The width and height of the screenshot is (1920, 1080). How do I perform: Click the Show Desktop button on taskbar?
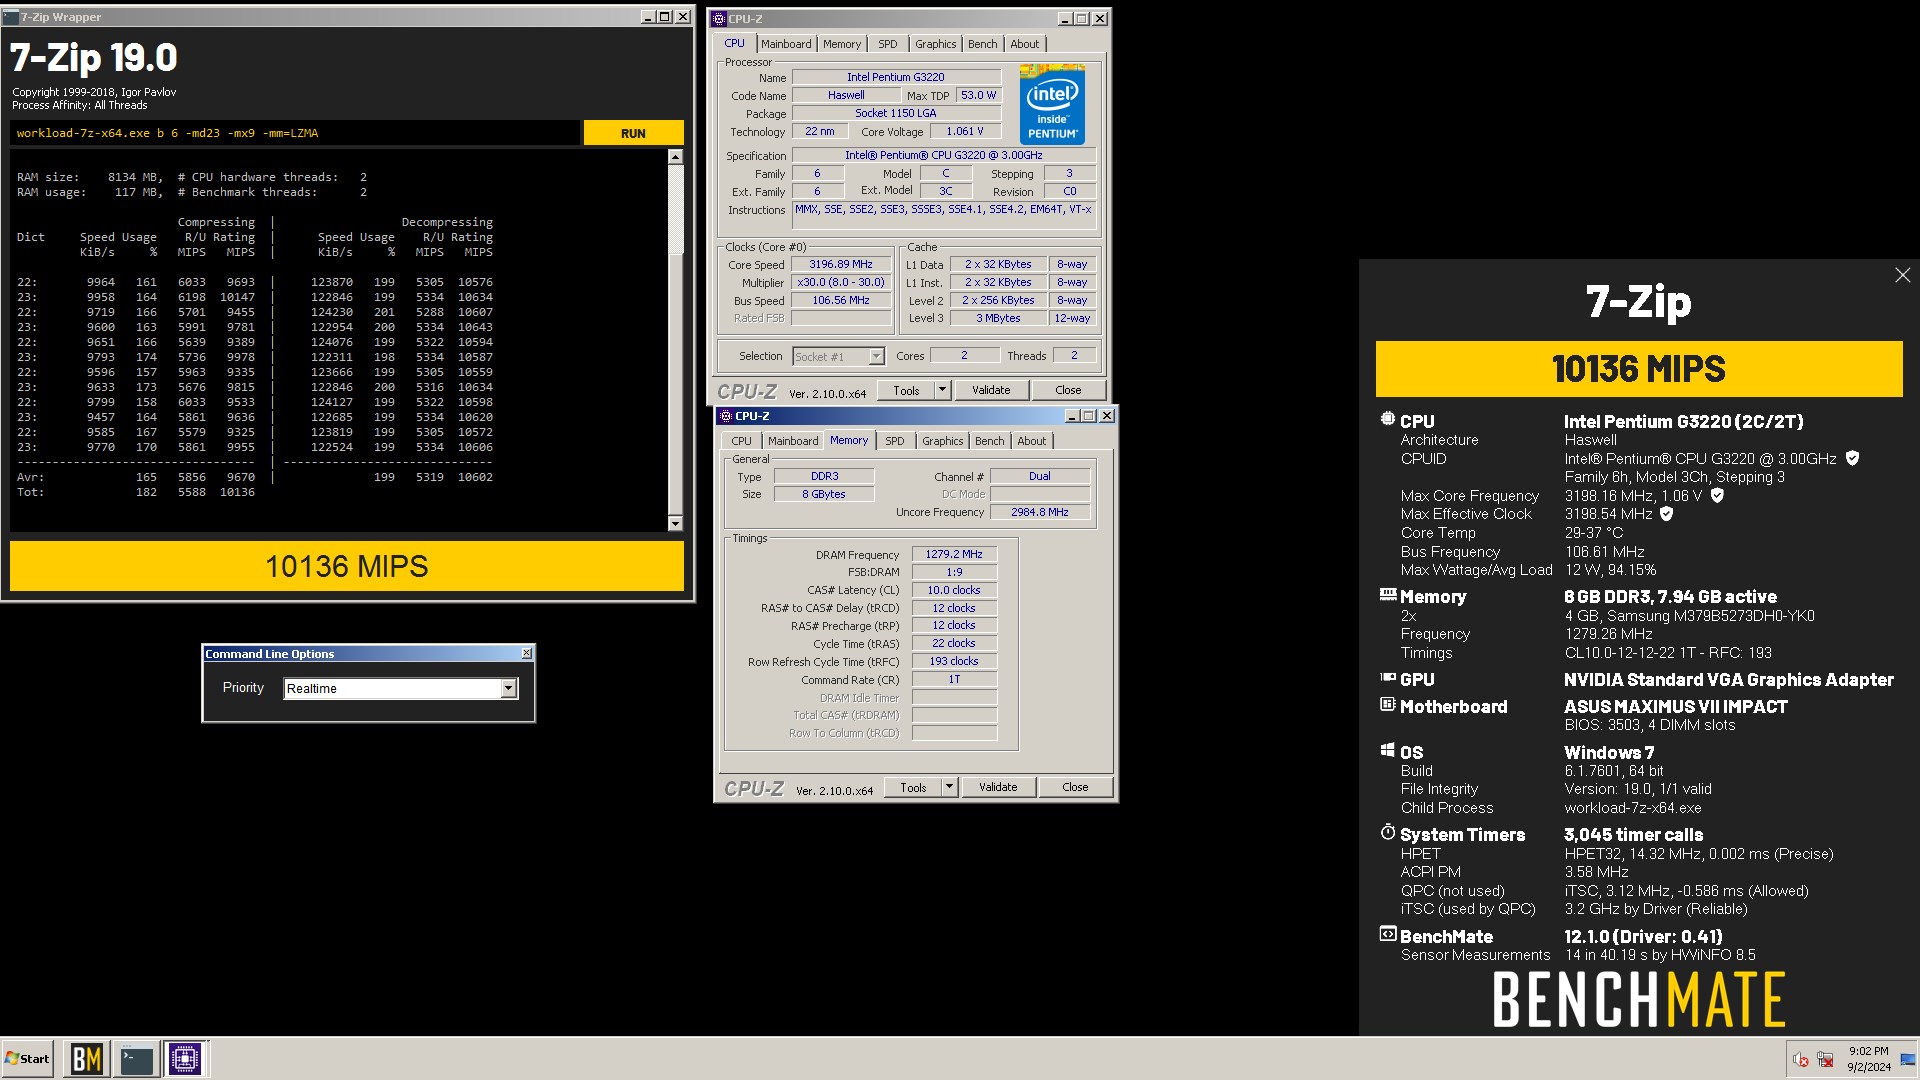point(1910,1059)
